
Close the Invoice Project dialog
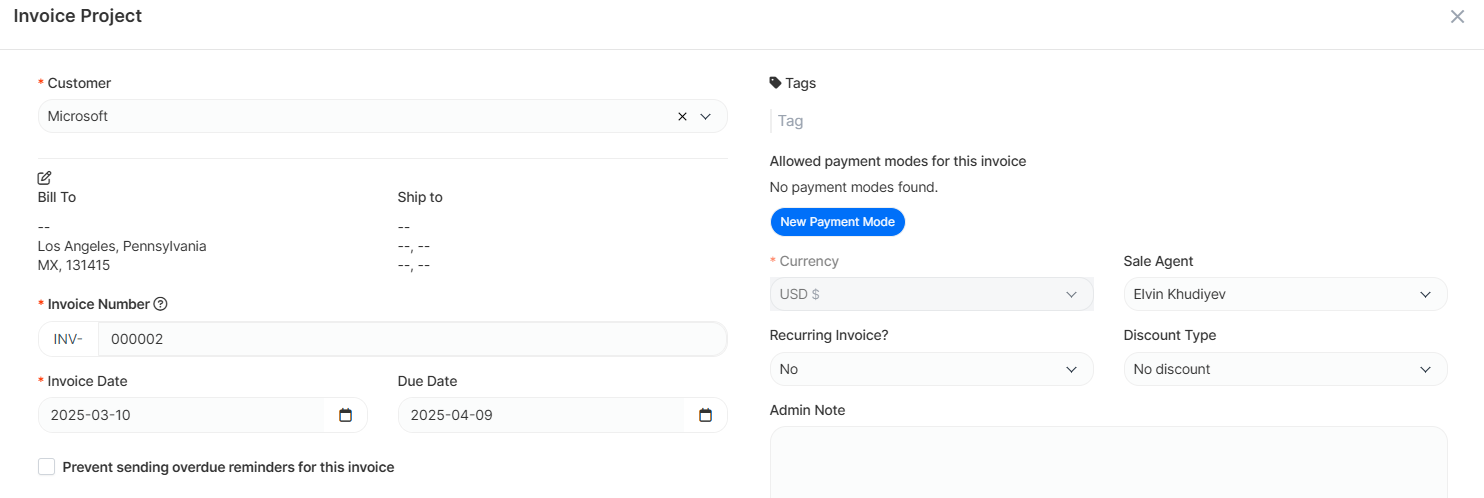pyautogui.click(x=1457, y=17)
